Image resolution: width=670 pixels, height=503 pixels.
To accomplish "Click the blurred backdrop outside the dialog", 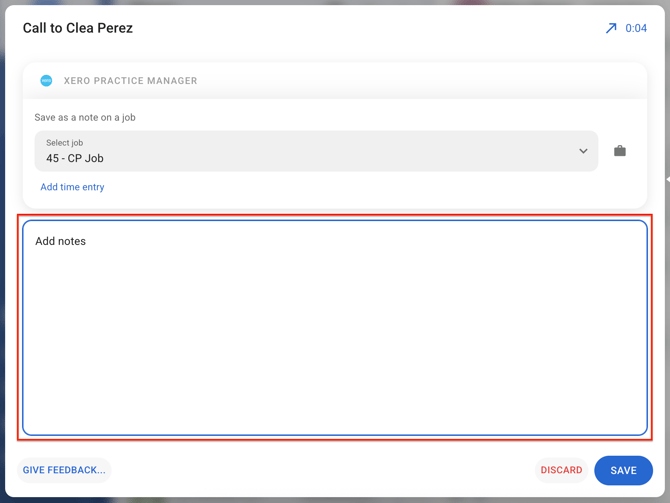I will [2, 256].
